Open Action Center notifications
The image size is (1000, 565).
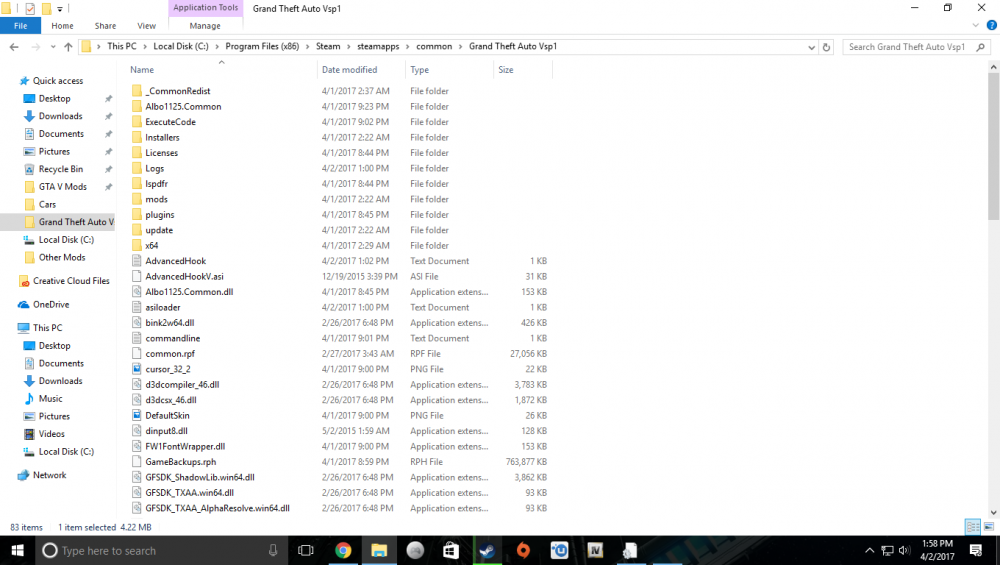(975, 550)
